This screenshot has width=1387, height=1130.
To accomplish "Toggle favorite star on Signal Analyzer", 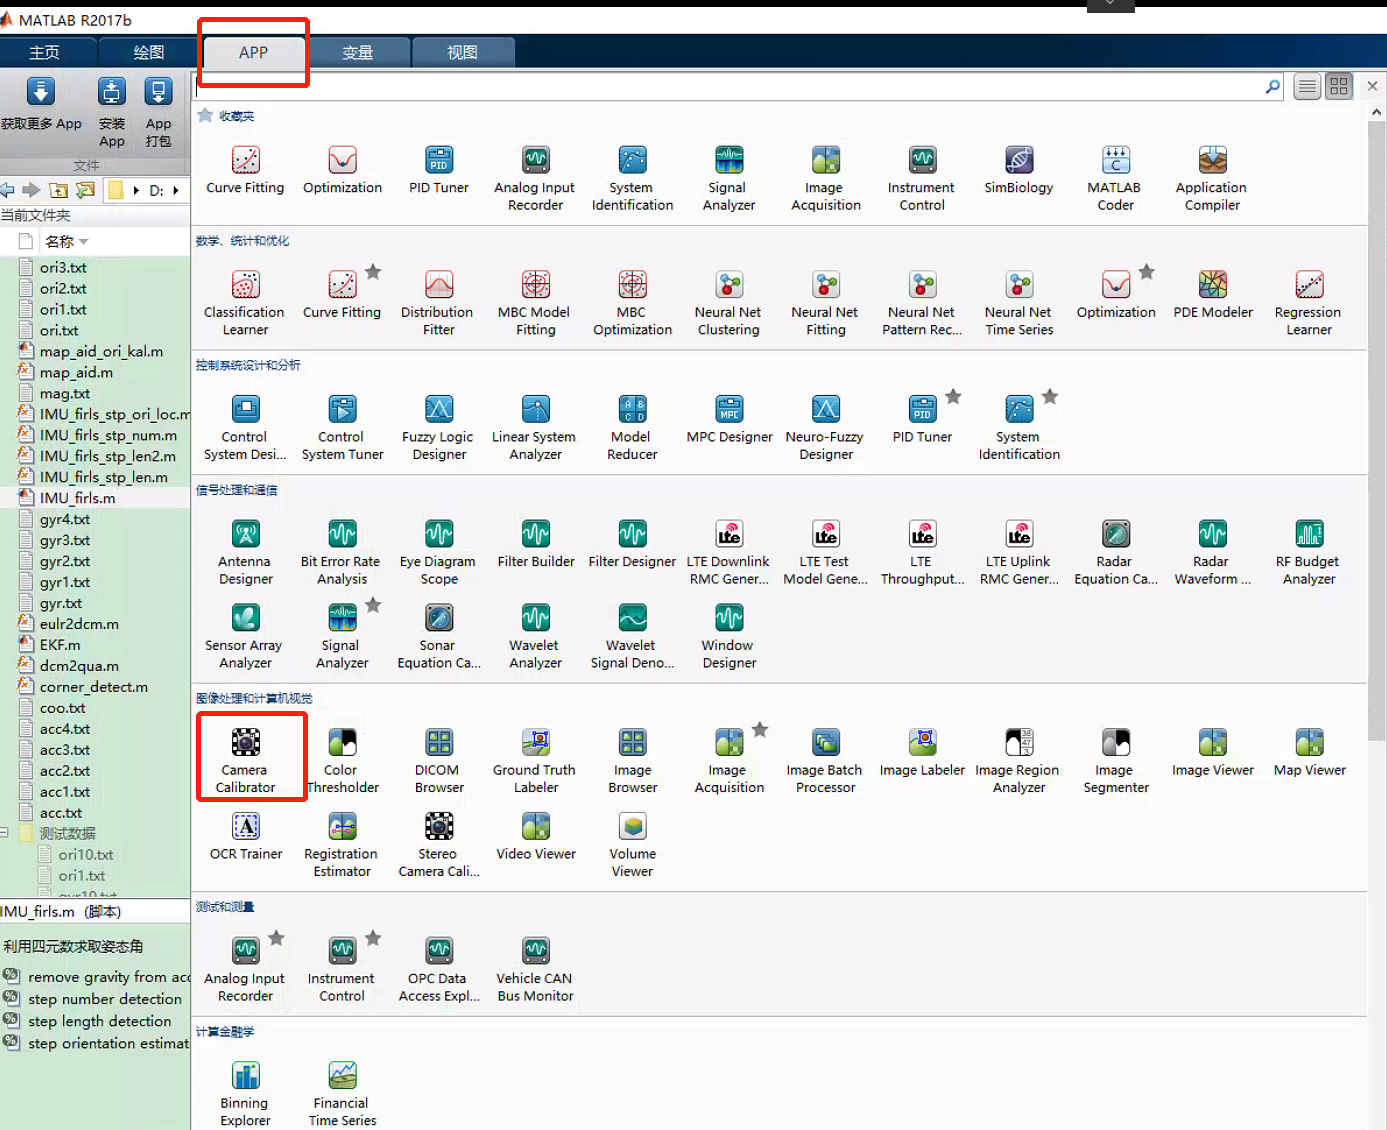I will 373,605.
